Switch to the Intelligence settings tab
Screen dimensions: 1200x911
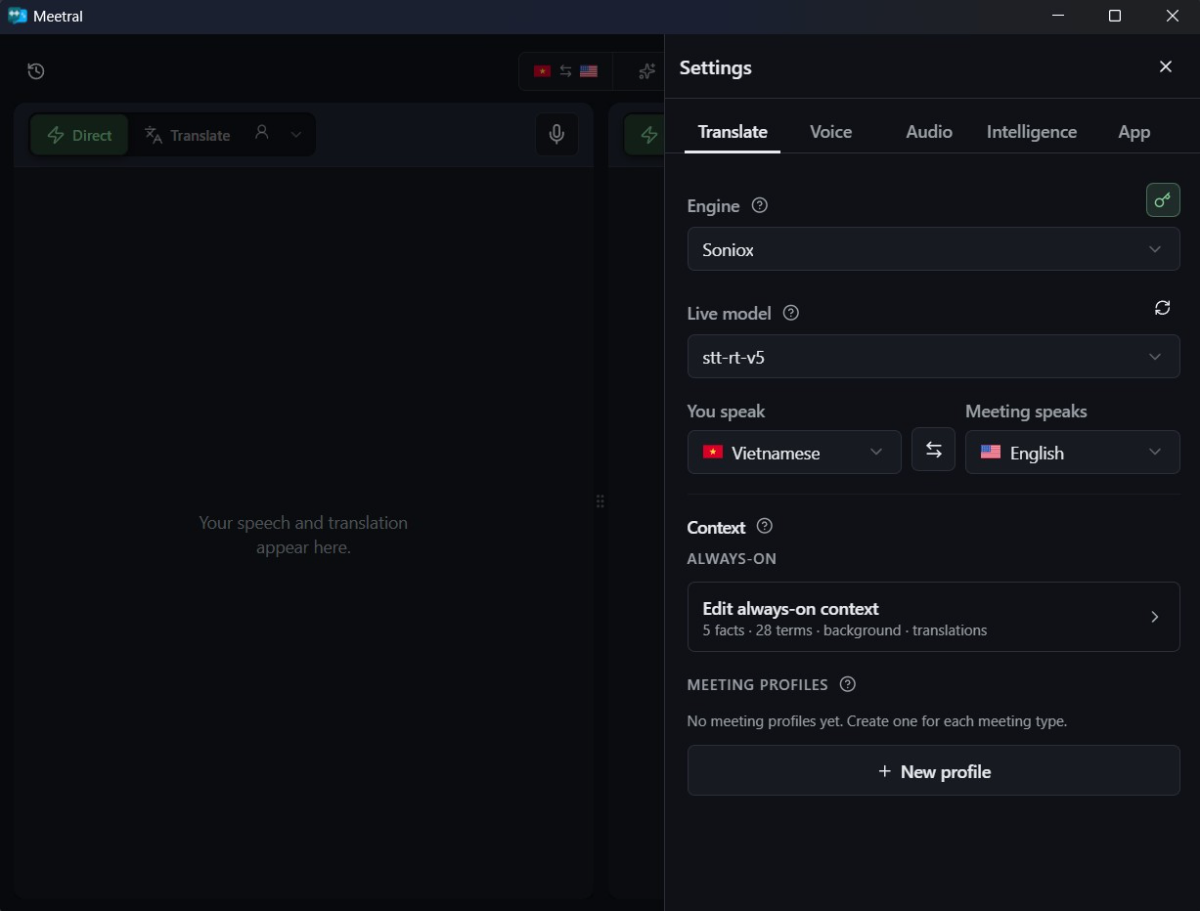click(x=1031, y=132)
